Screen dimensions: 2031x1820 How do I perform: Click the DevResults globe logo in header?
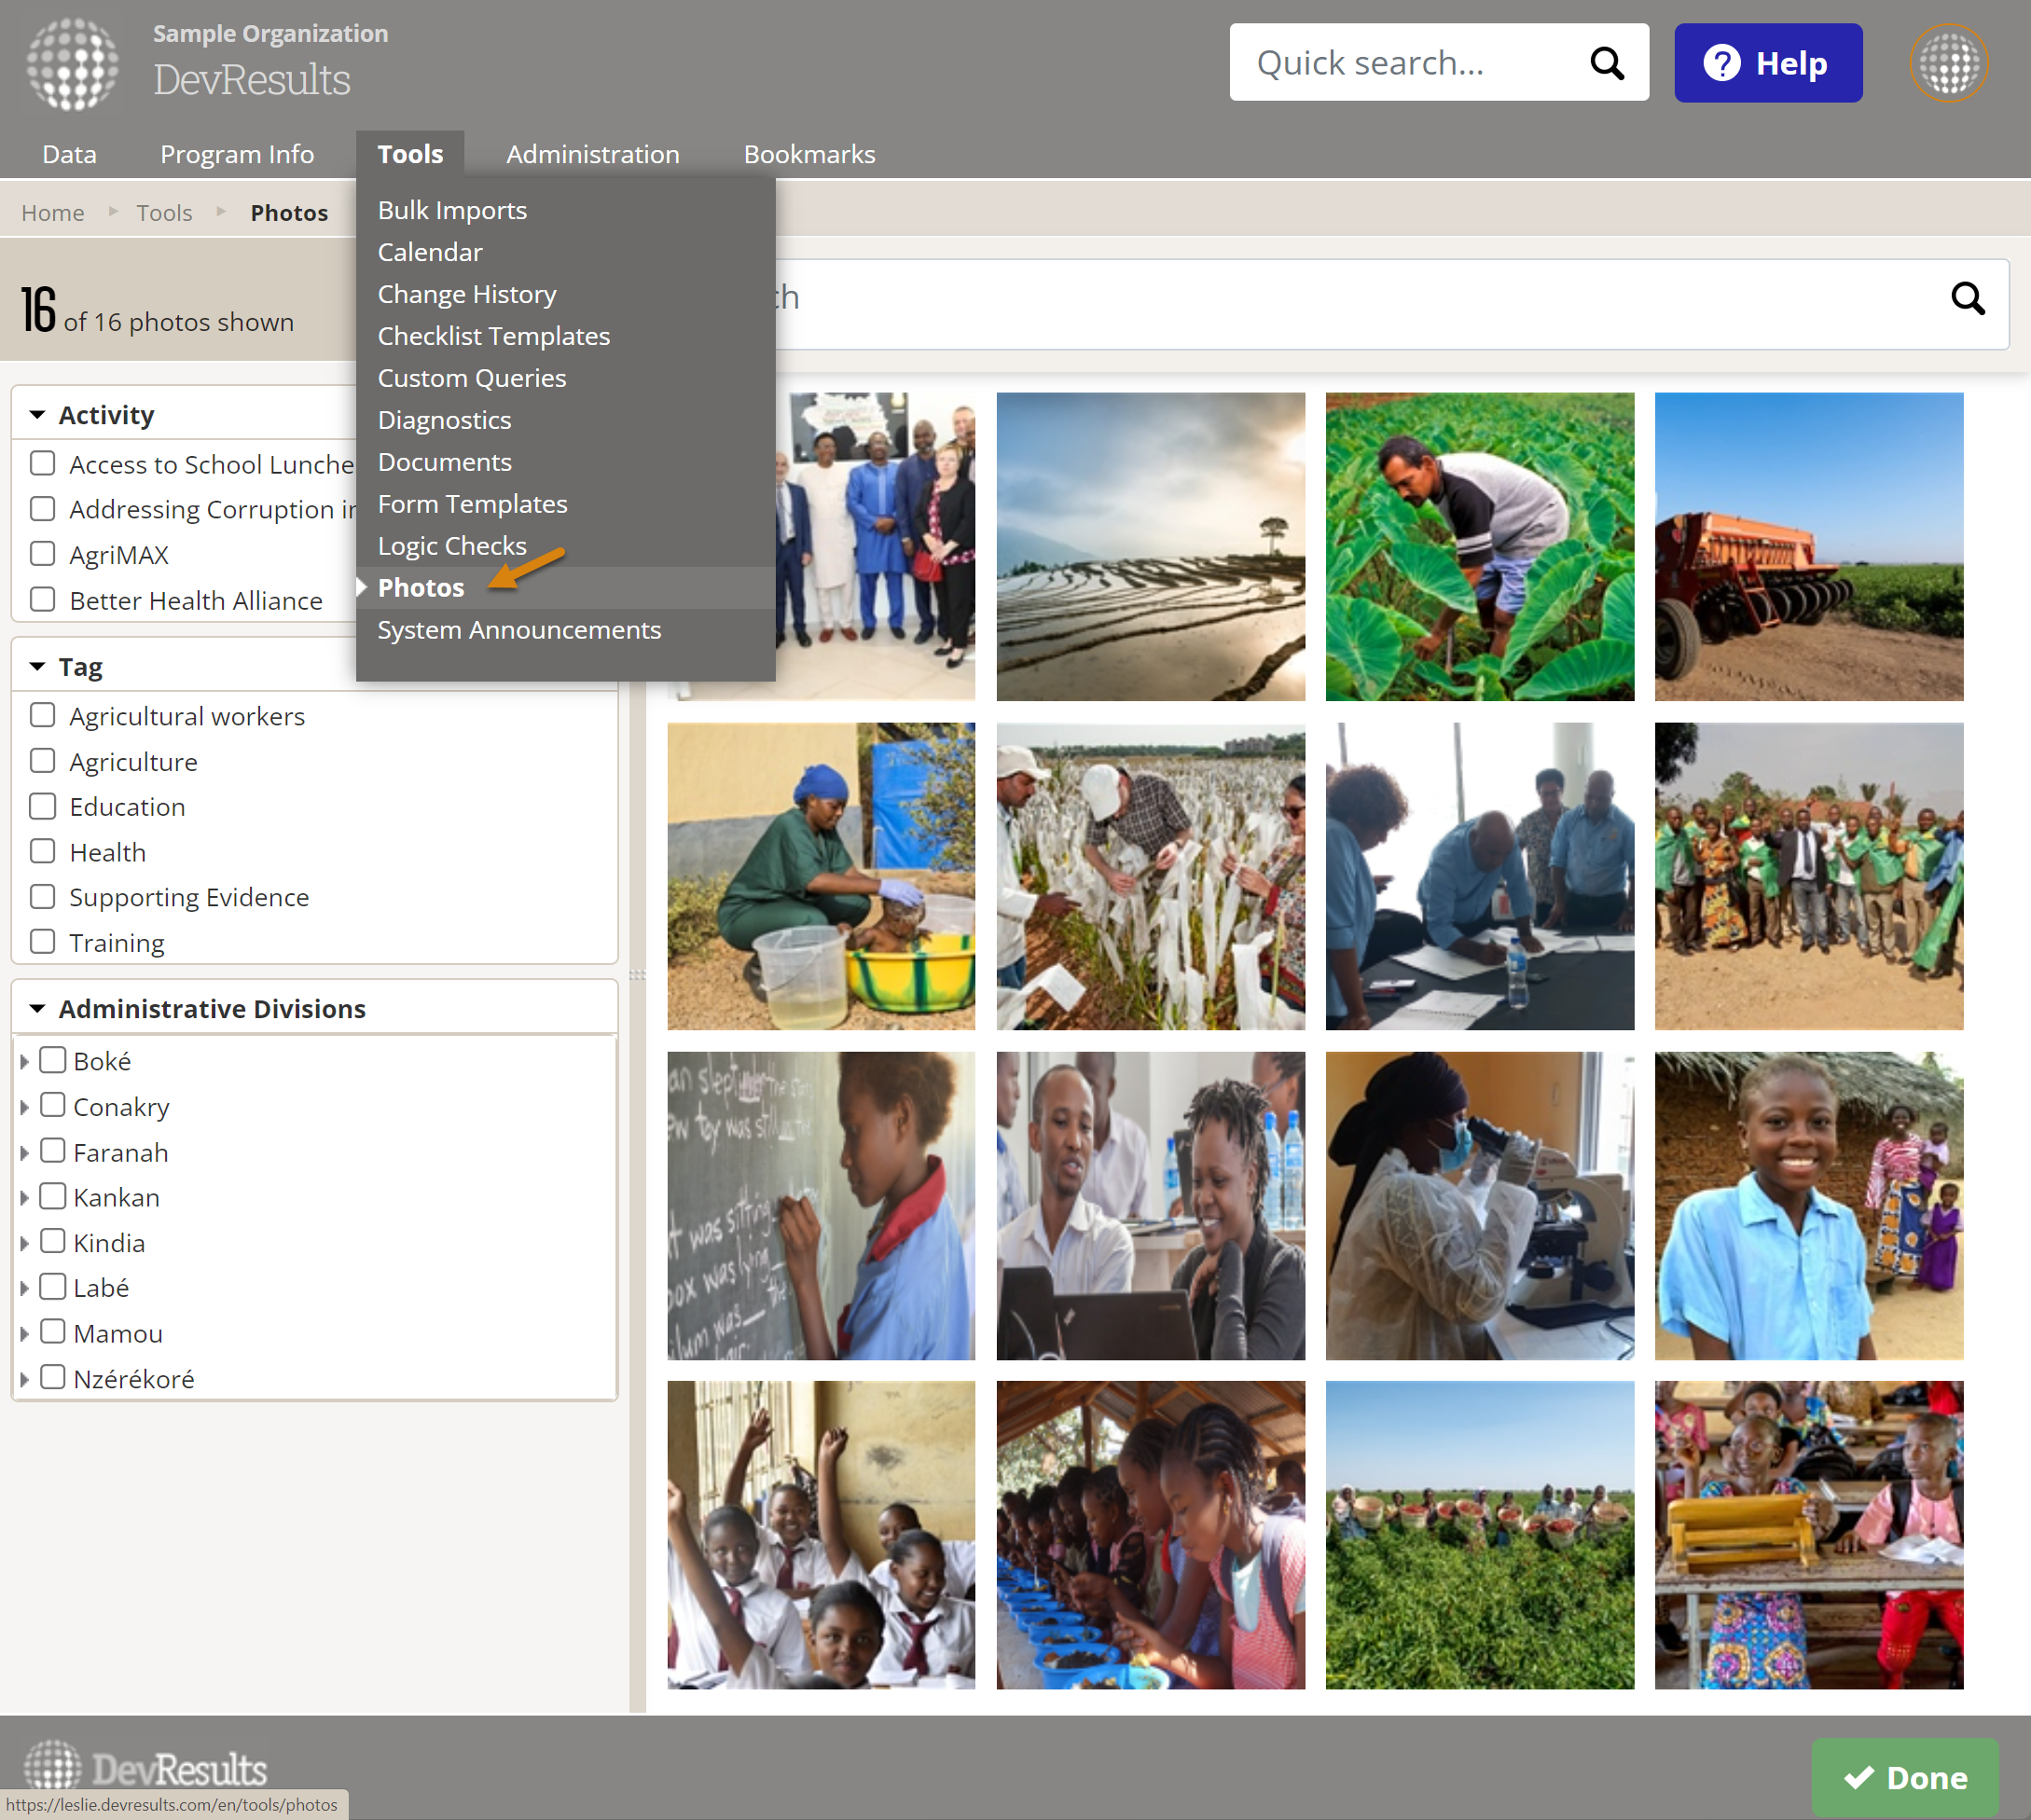pos(72,64)
